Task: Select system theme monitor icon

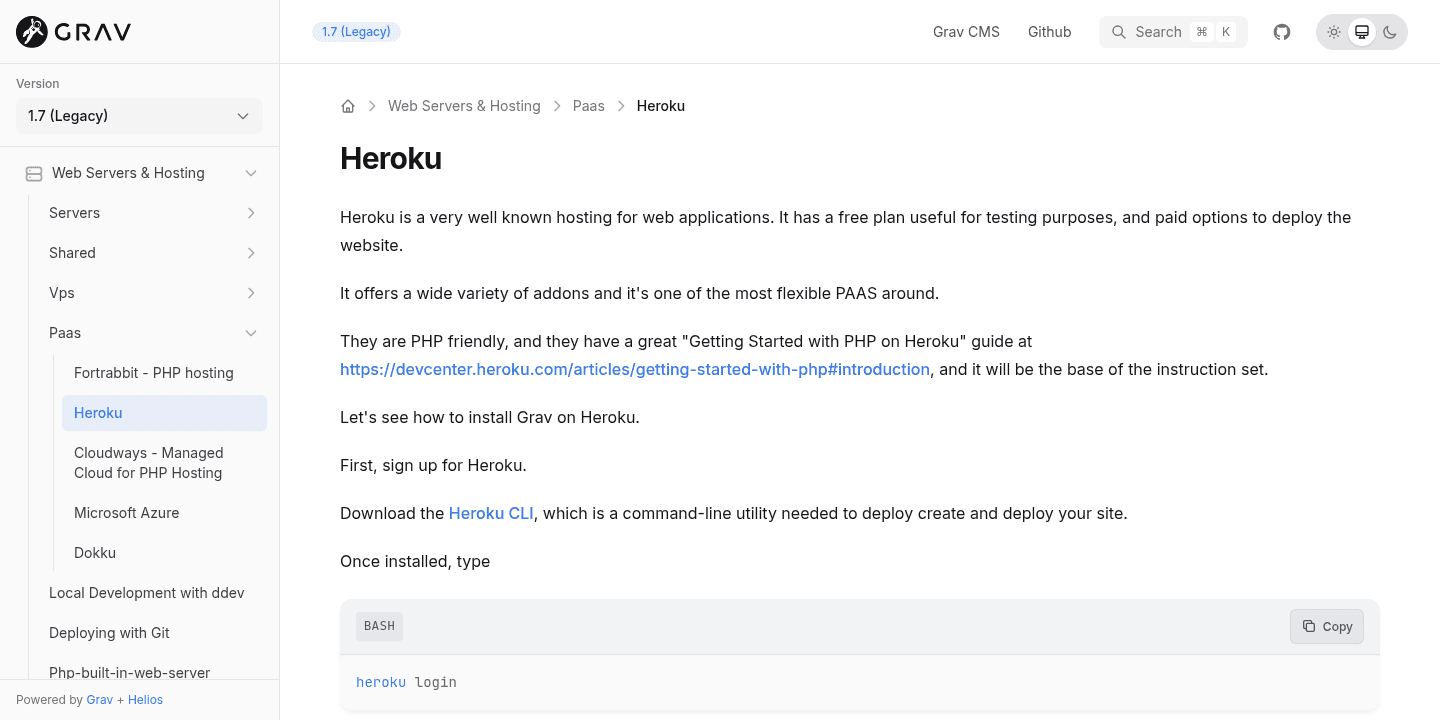Action: click(x=1362, y=32)
